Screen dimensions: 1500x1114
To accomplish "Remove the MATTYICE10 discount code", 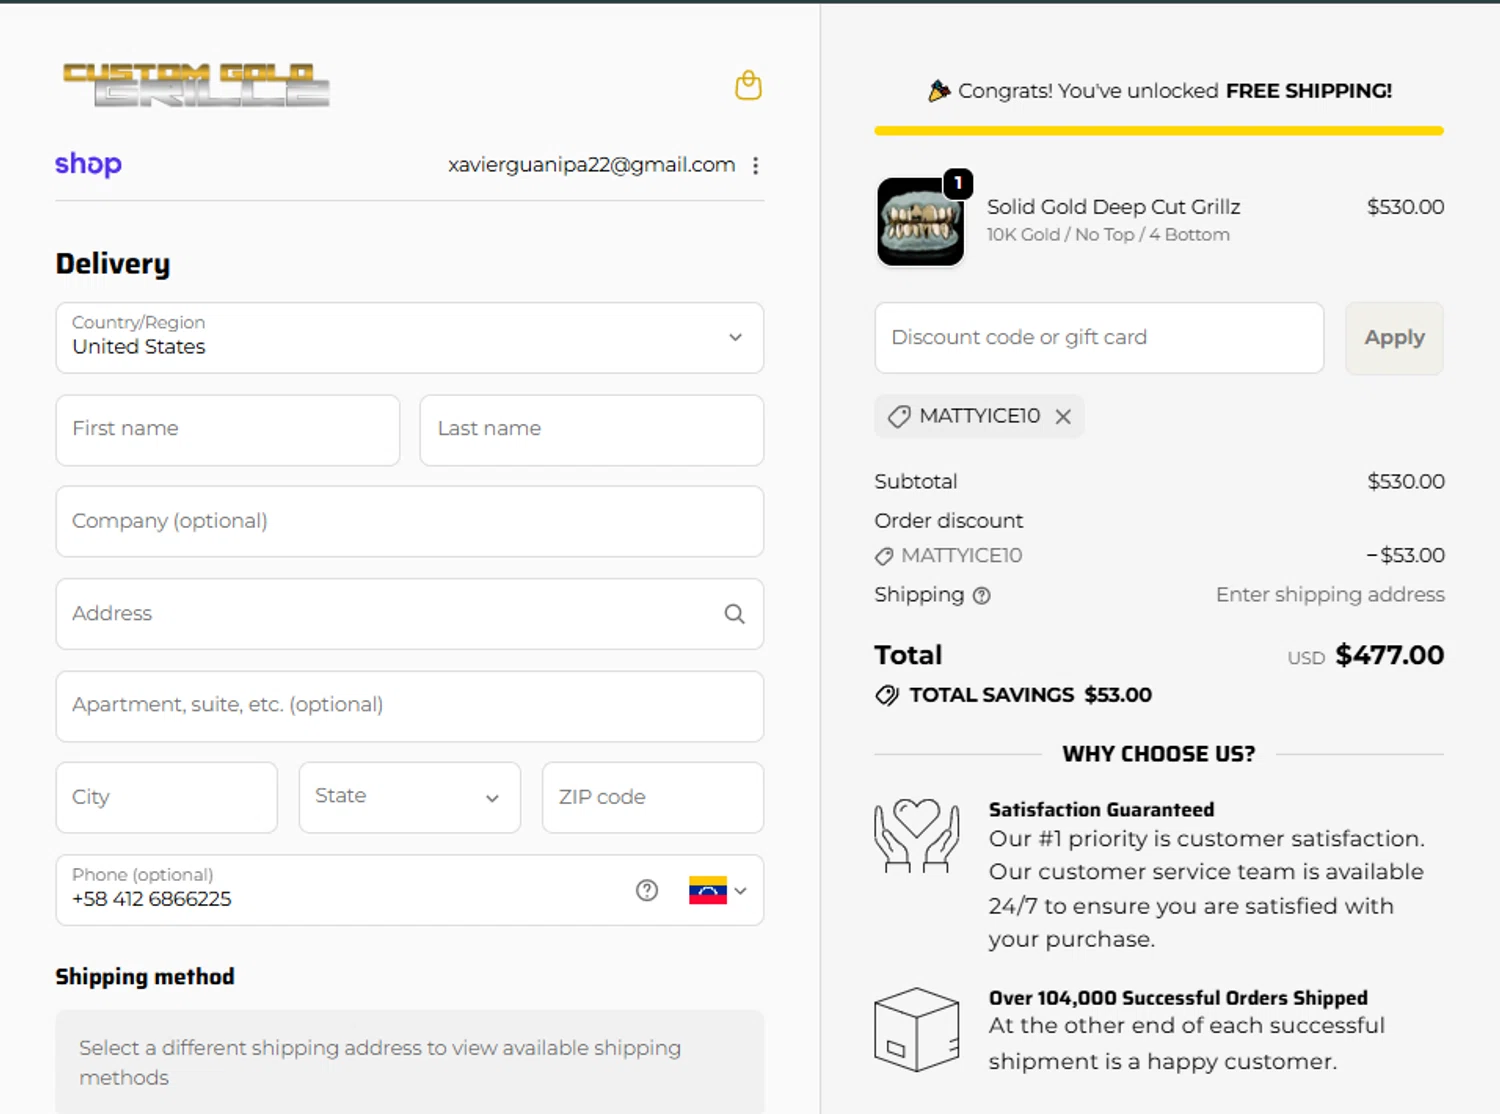I will 1063,417.
